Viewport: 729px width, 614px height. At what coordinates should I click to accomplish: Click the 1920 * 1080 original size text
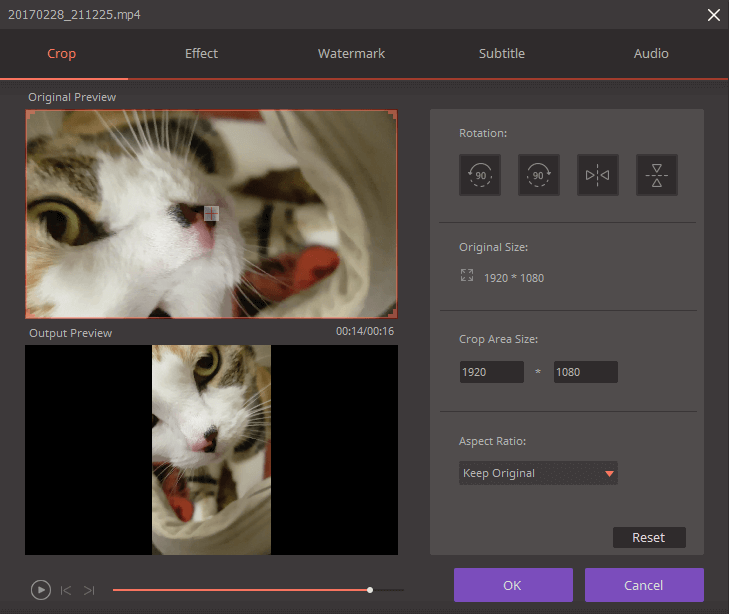click(x=514, y=278)
